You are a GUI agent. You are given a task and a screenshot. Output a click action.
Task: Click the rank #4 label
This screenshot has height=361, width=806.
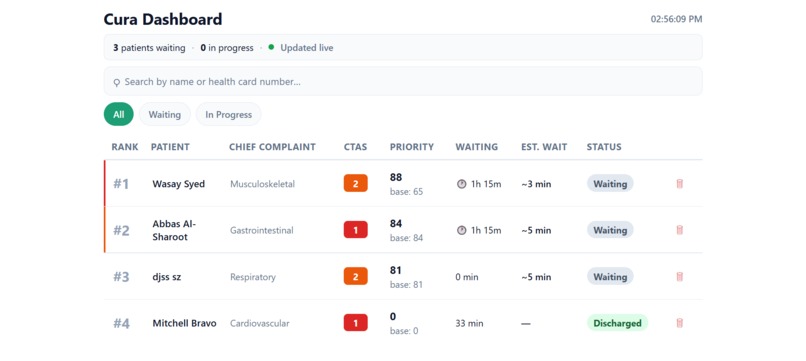click(x=121, y=323)
